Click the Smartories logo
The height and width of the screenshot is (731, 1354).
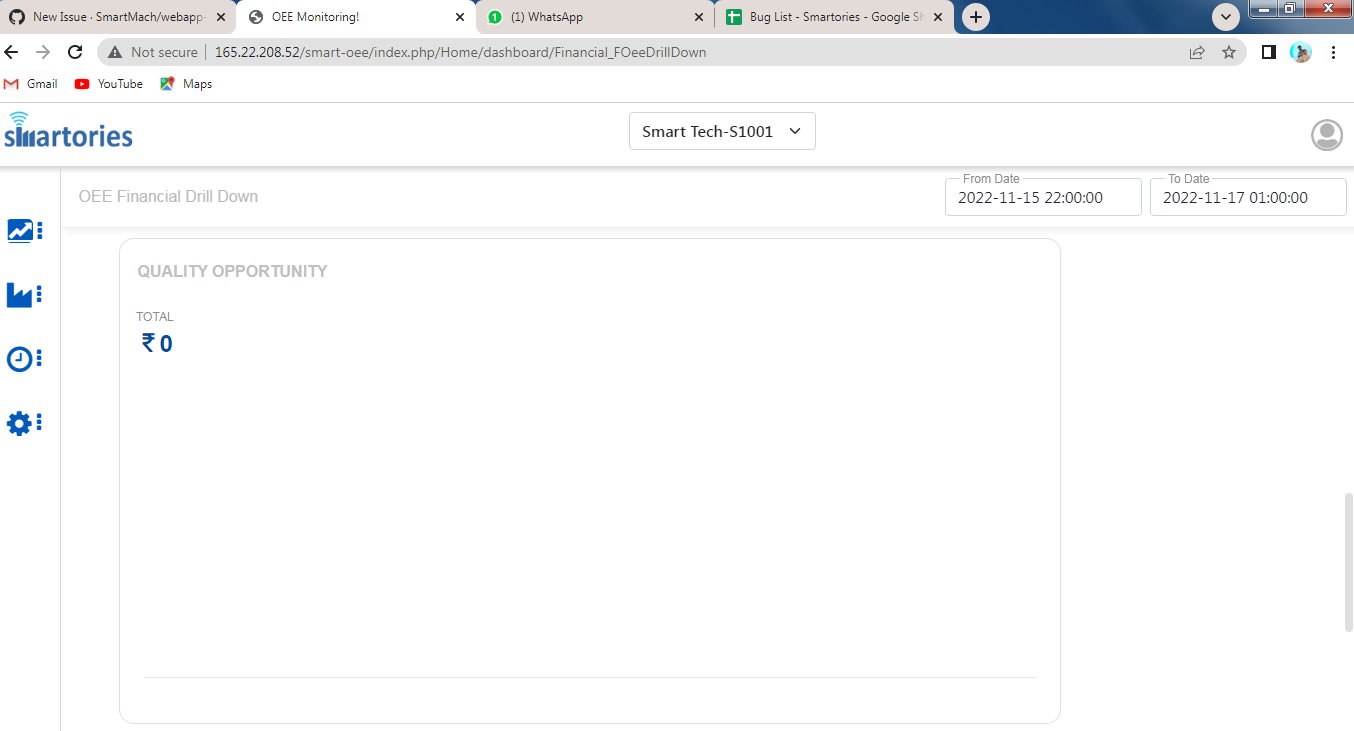68,131
